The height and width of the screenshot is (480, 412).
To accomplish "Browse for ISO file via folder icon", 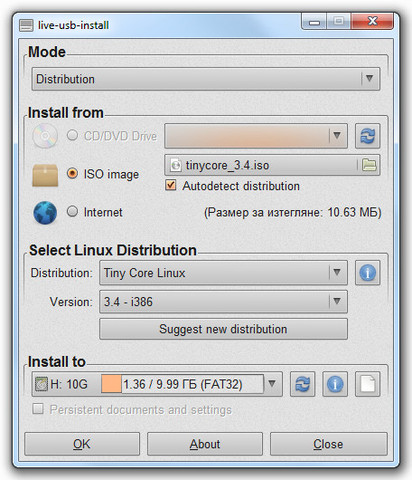I will coord(369,165).
